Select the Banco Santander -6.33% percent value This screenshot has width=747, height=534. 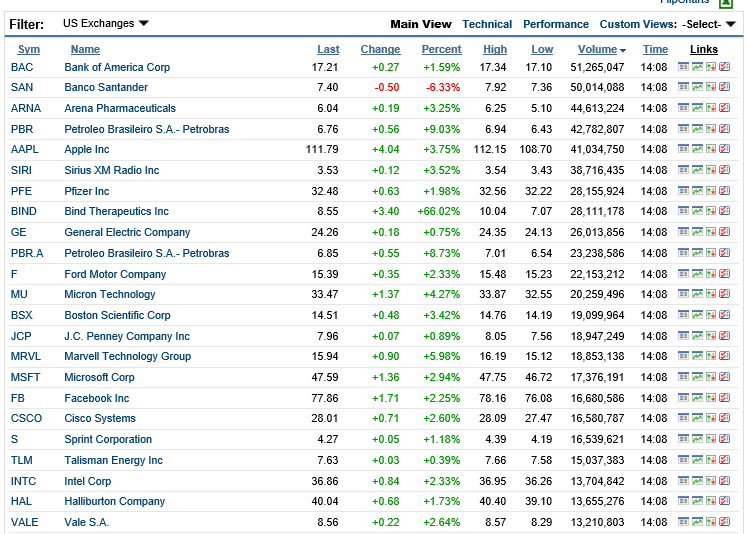pyautogui.click(x=443, y=87)
